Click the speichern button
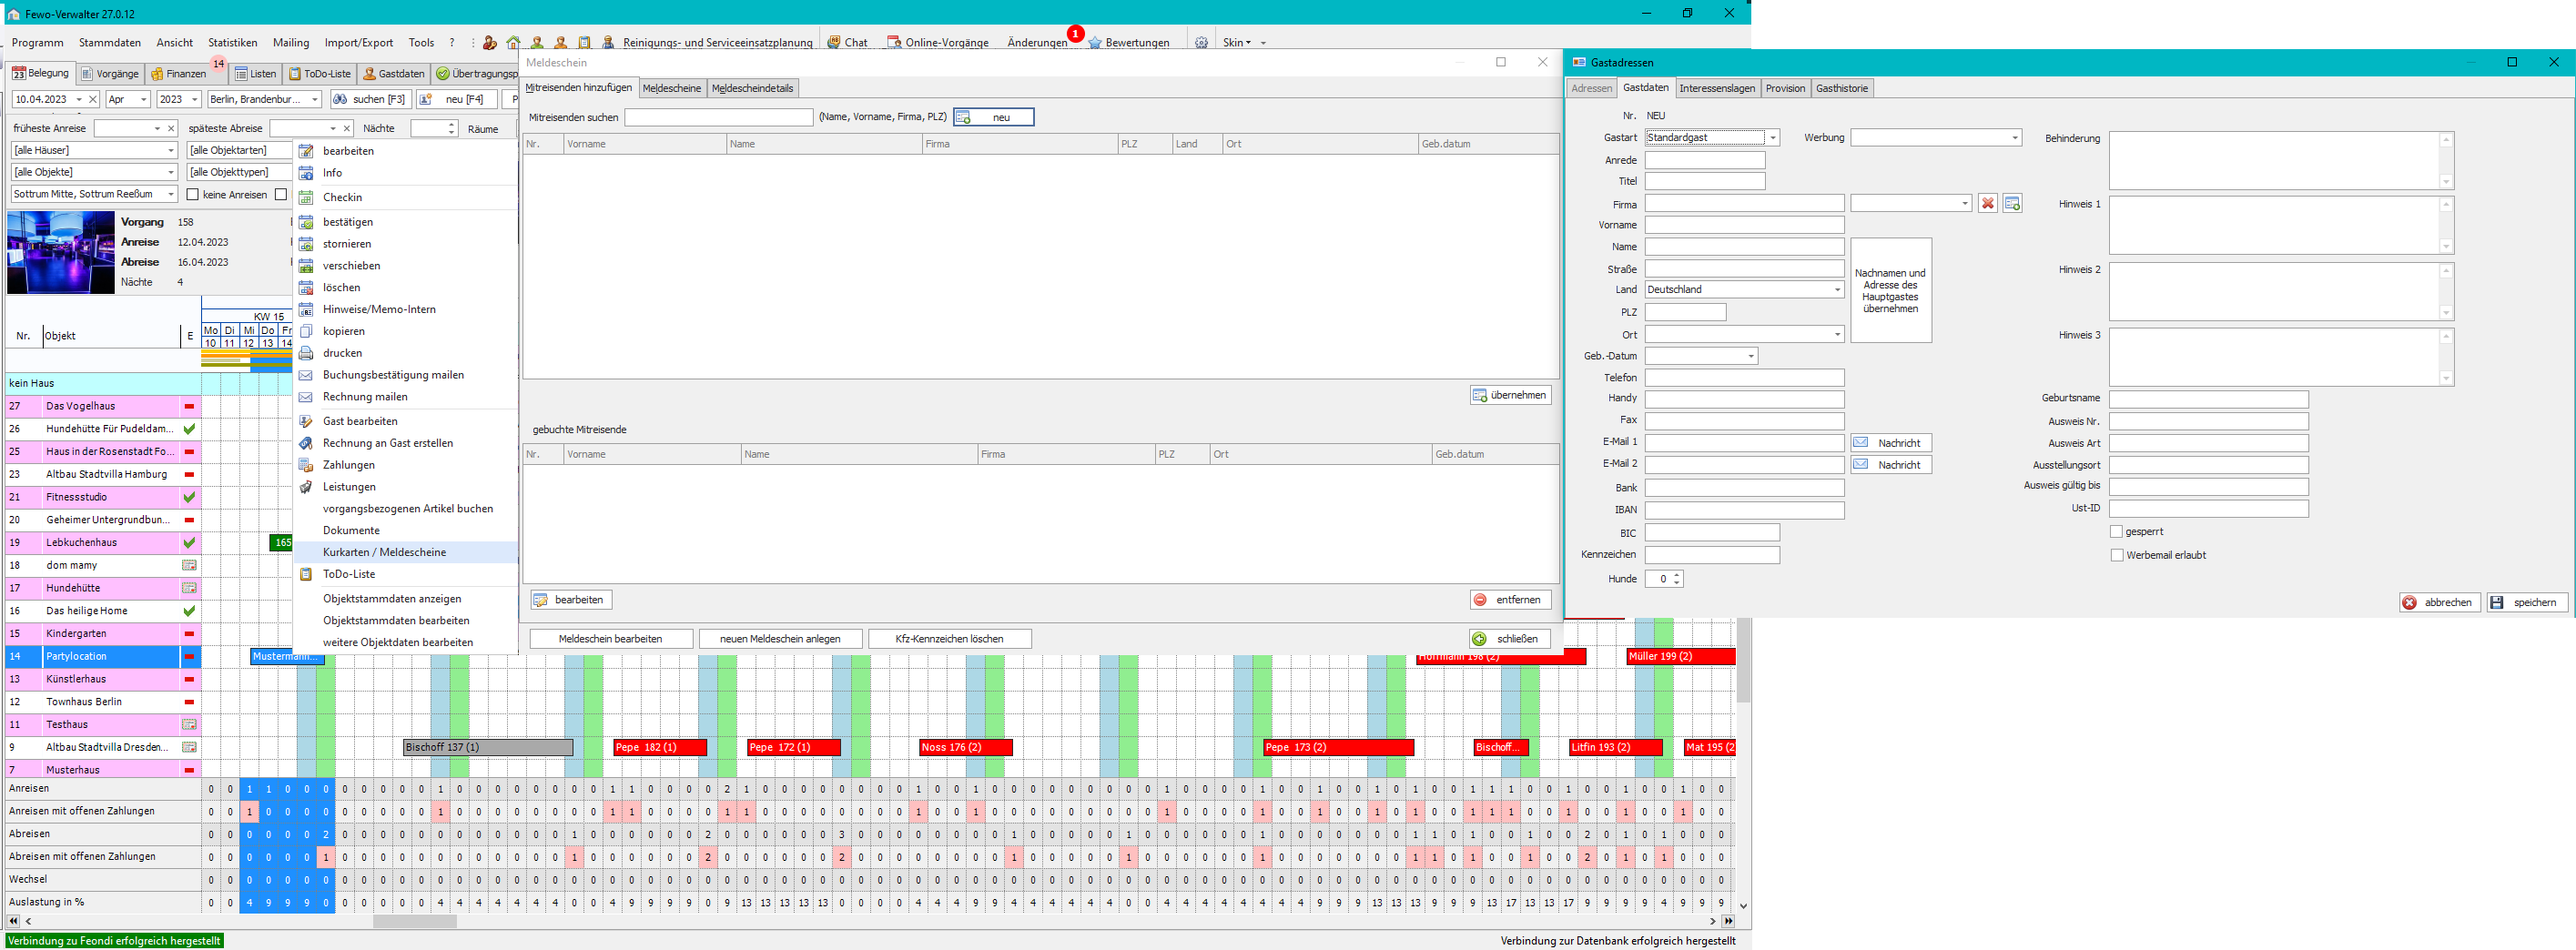This screenshot has width=2576, height=950. pos(2526,602)
